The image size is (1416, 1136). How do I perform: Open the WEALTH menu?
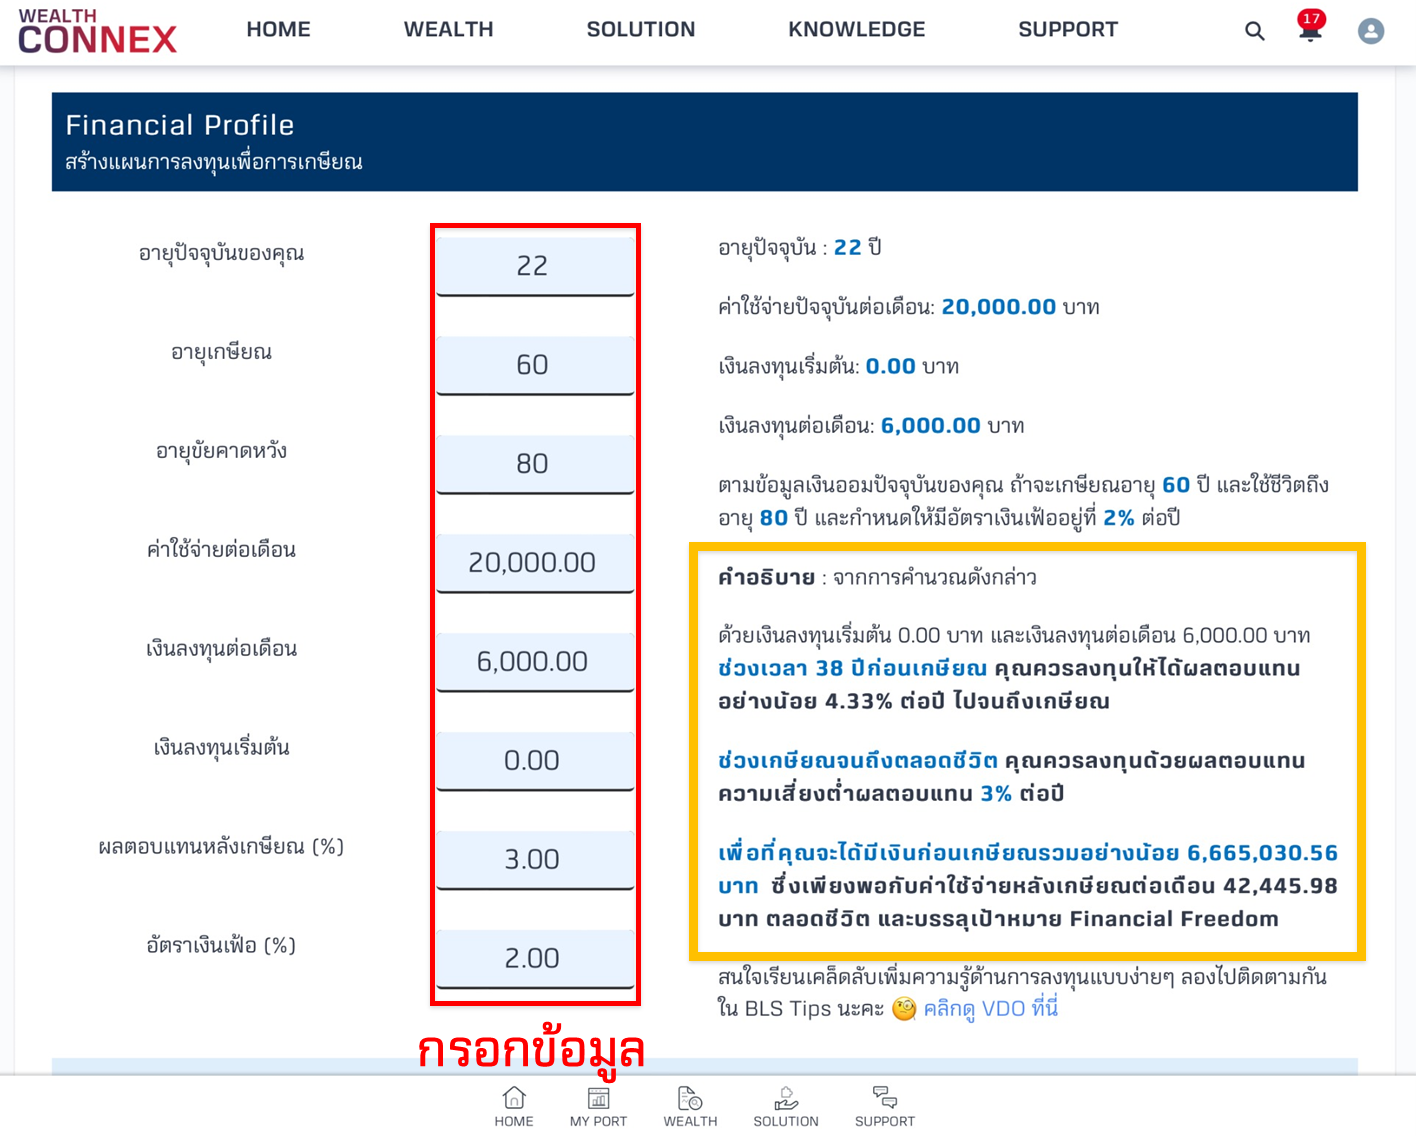coord(448,29)
